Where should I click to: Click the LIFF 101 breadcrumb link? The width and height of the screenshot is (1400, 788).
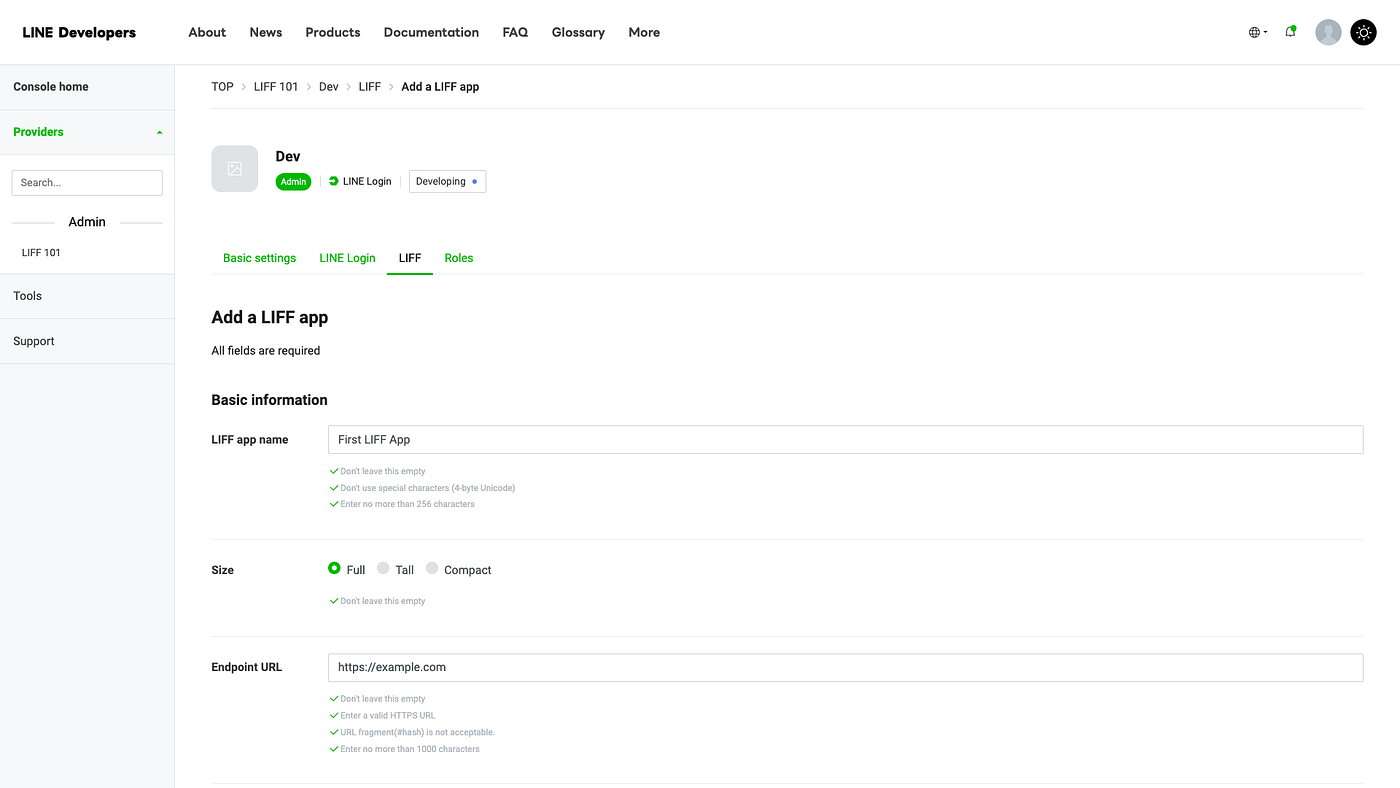click(x=276, y=87)
